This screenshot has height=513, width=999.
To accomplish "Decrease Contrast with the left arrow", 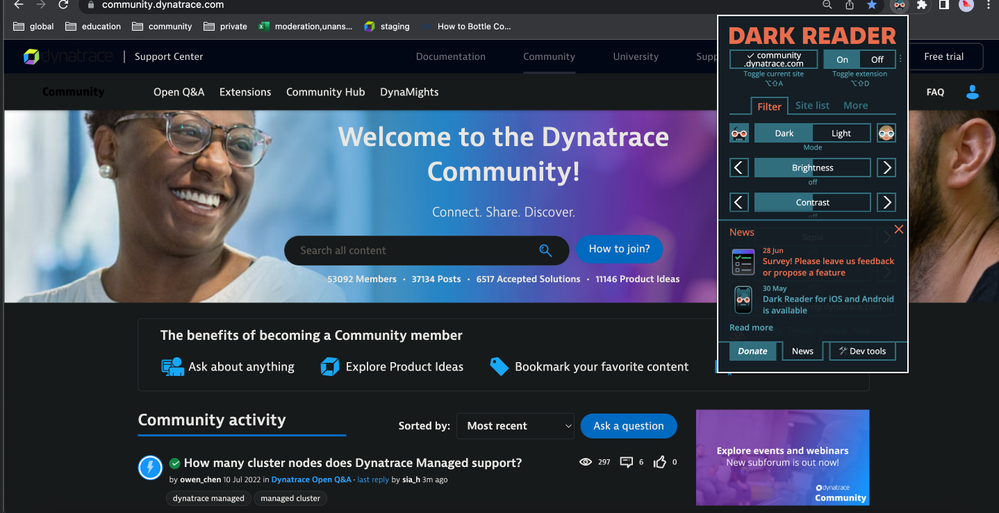I will 739,203.
